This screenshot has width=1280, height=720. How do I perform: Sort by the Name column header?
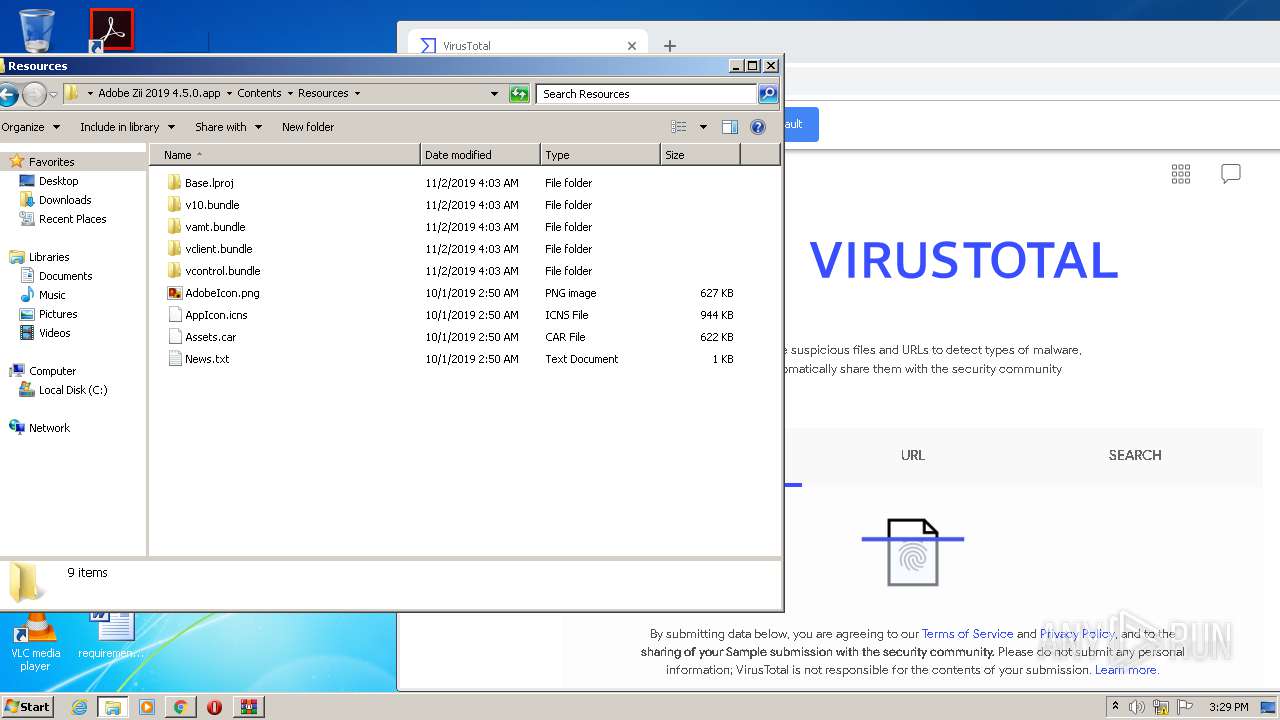point(285,155)
